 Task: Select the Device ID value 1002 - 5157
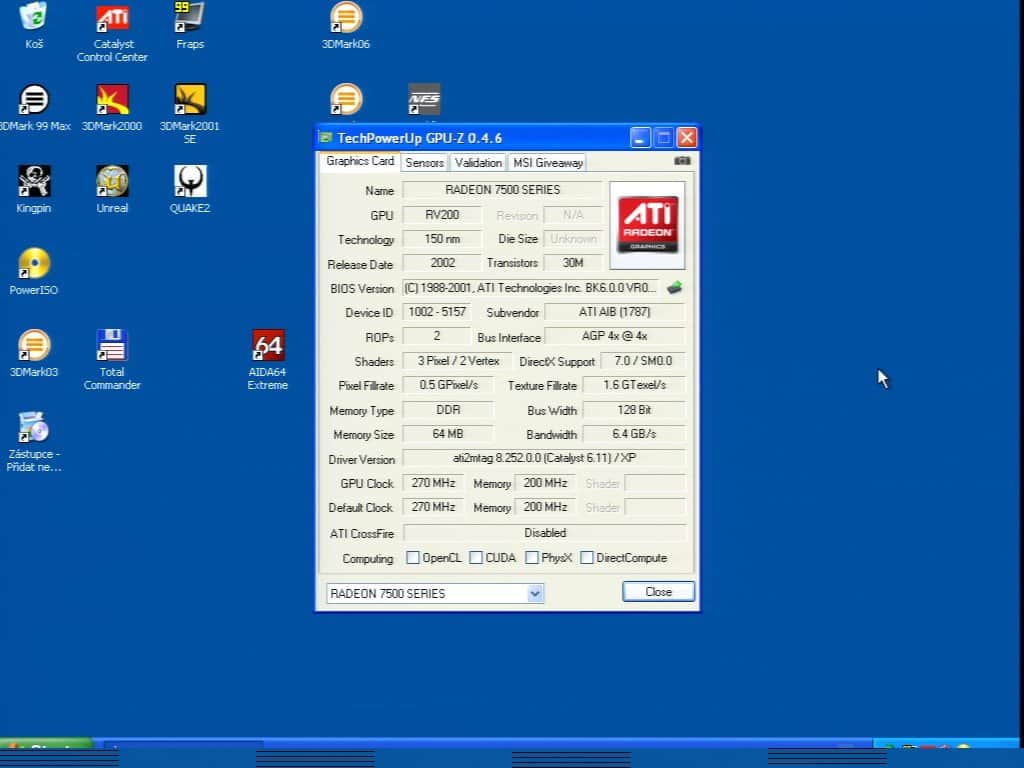click(x=437, y=312)
